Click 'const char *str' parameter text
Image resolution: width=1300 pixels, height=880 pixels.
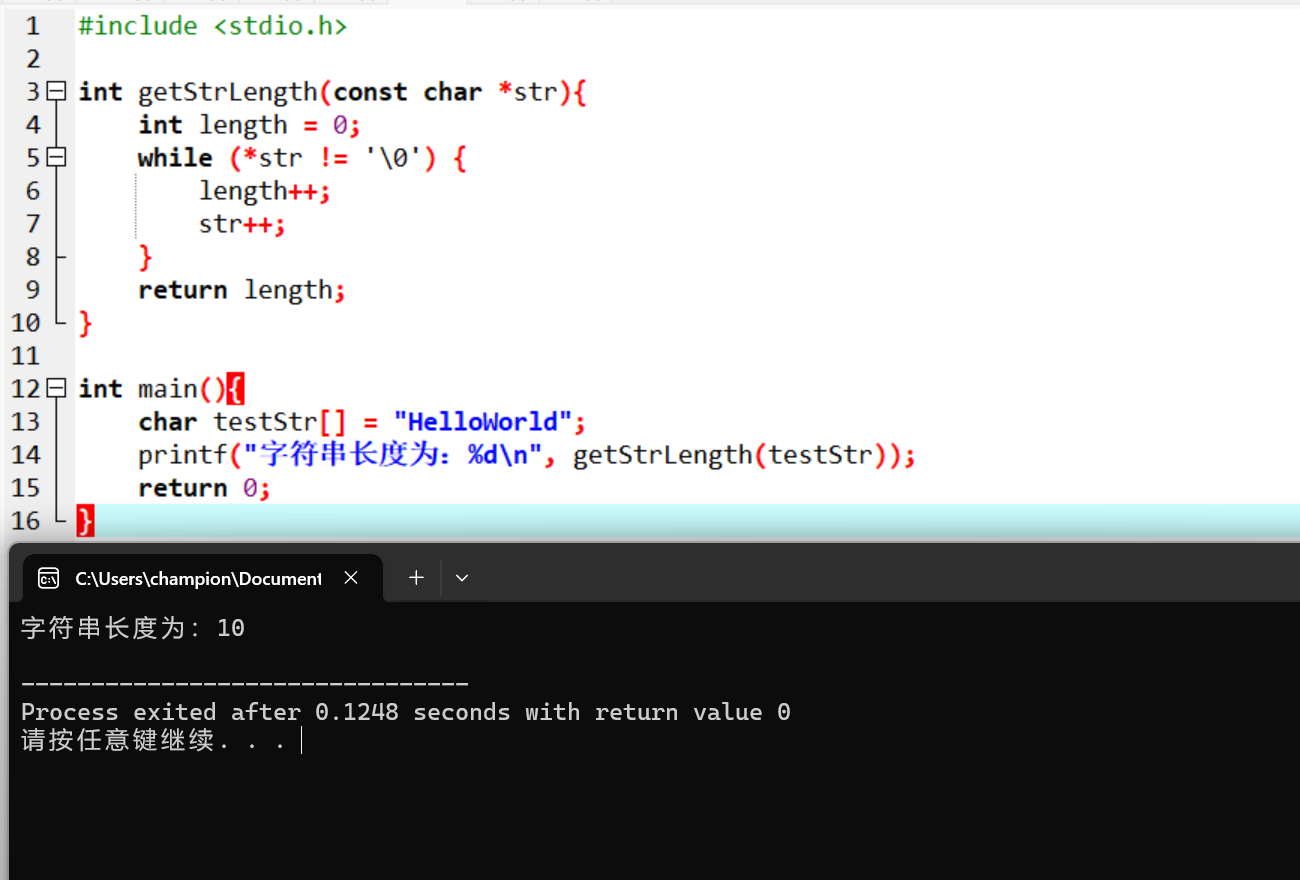[445, 92]
